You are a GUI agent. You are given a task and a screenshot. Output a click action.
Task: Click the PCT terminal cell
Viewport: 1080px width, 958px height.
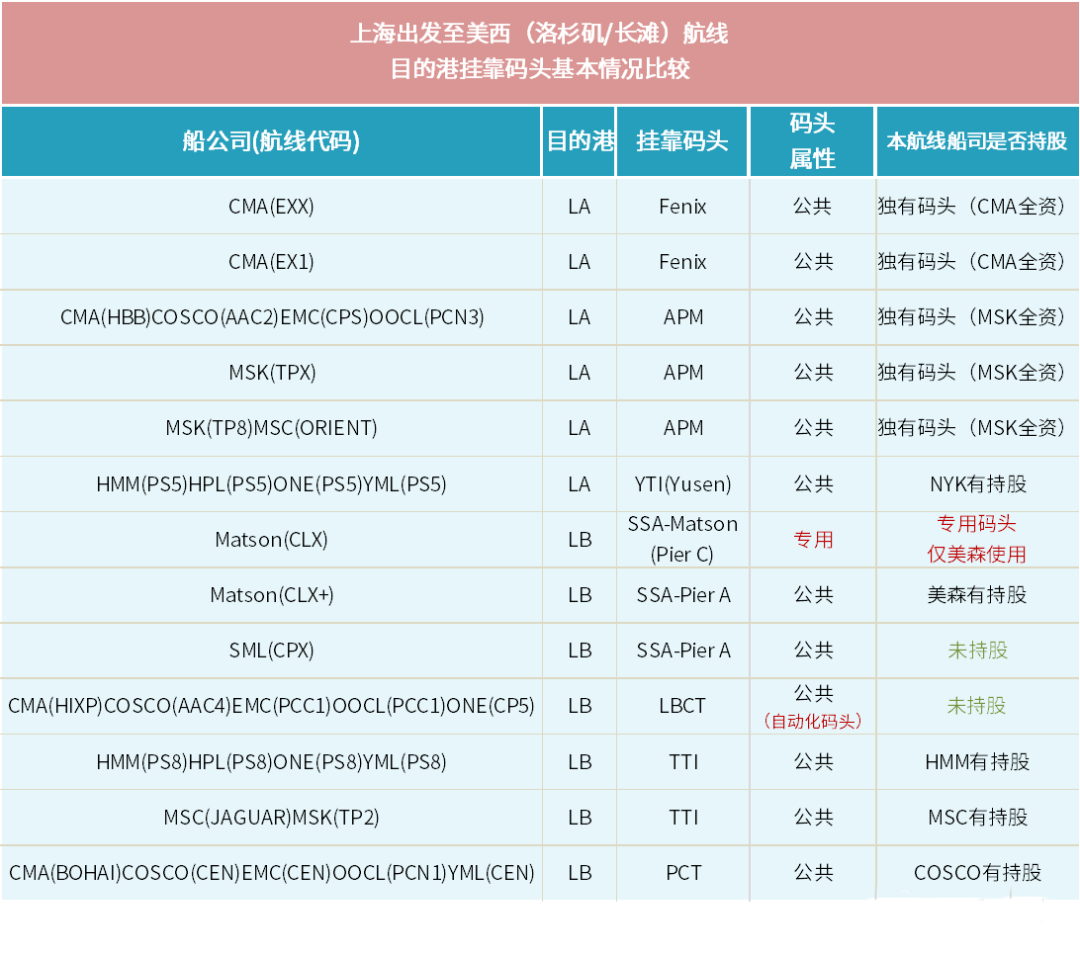point(683,873)
